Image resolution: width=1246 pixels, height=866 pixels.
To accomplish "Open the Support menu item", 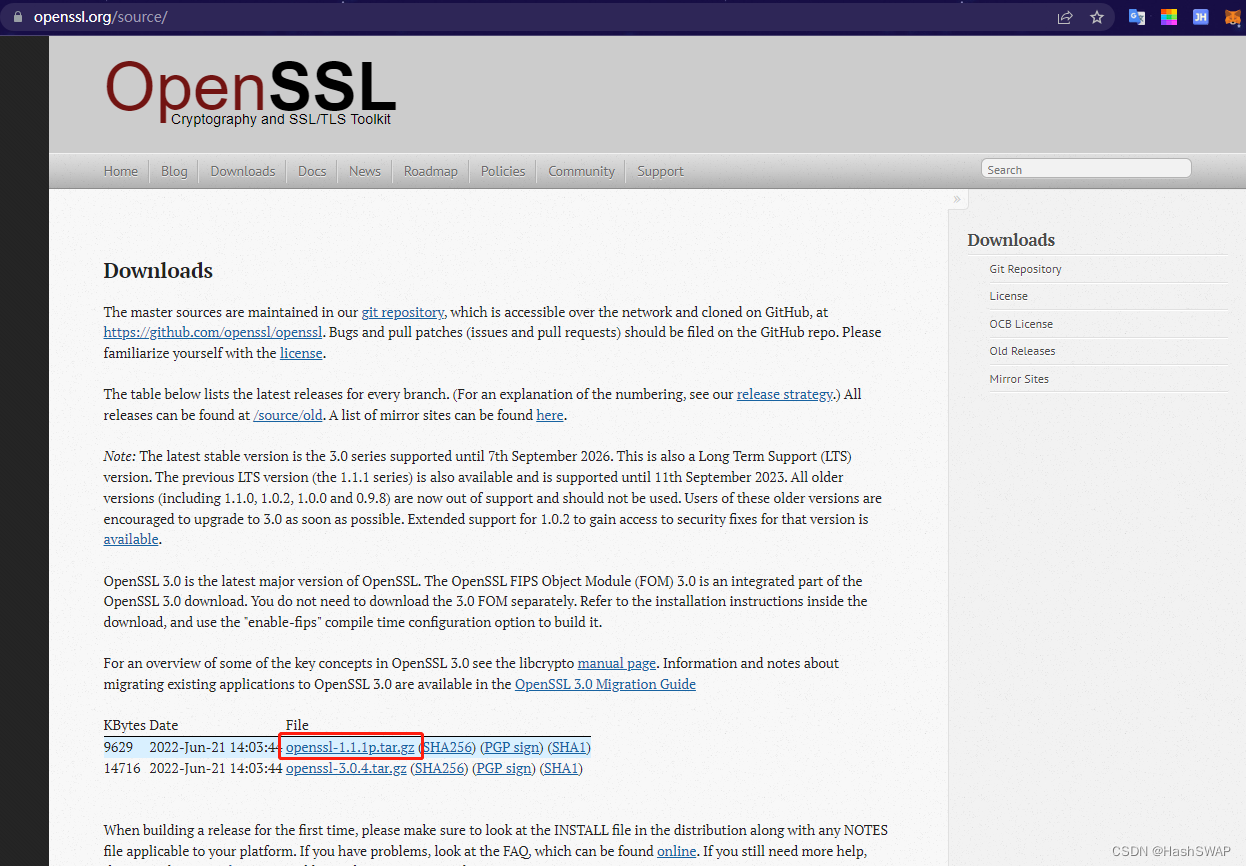I will (x=661, y=171).
